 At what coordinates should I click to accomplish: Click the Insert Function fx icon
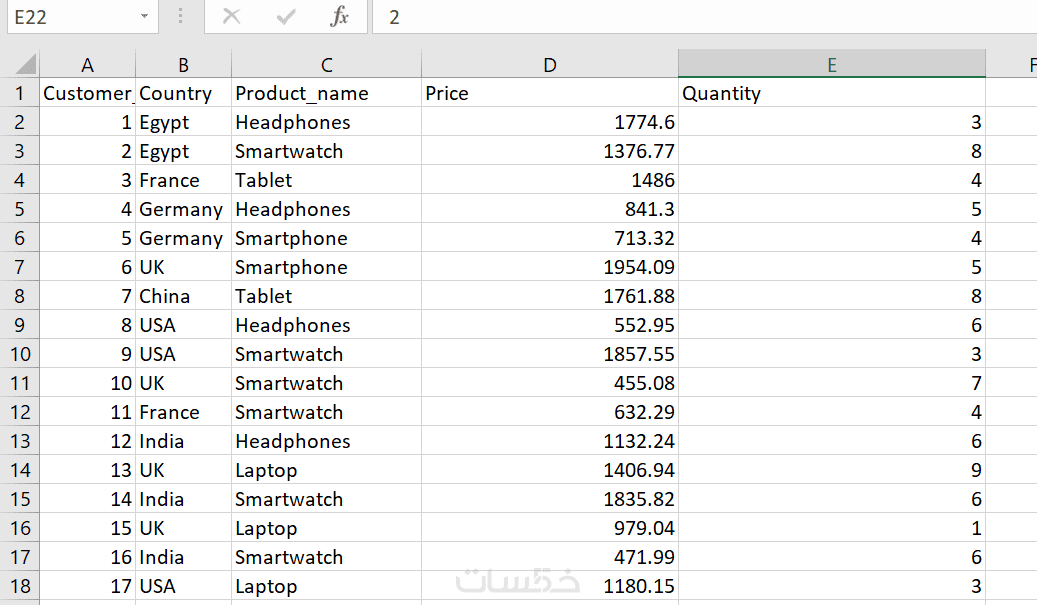click(x=340, y=17)
